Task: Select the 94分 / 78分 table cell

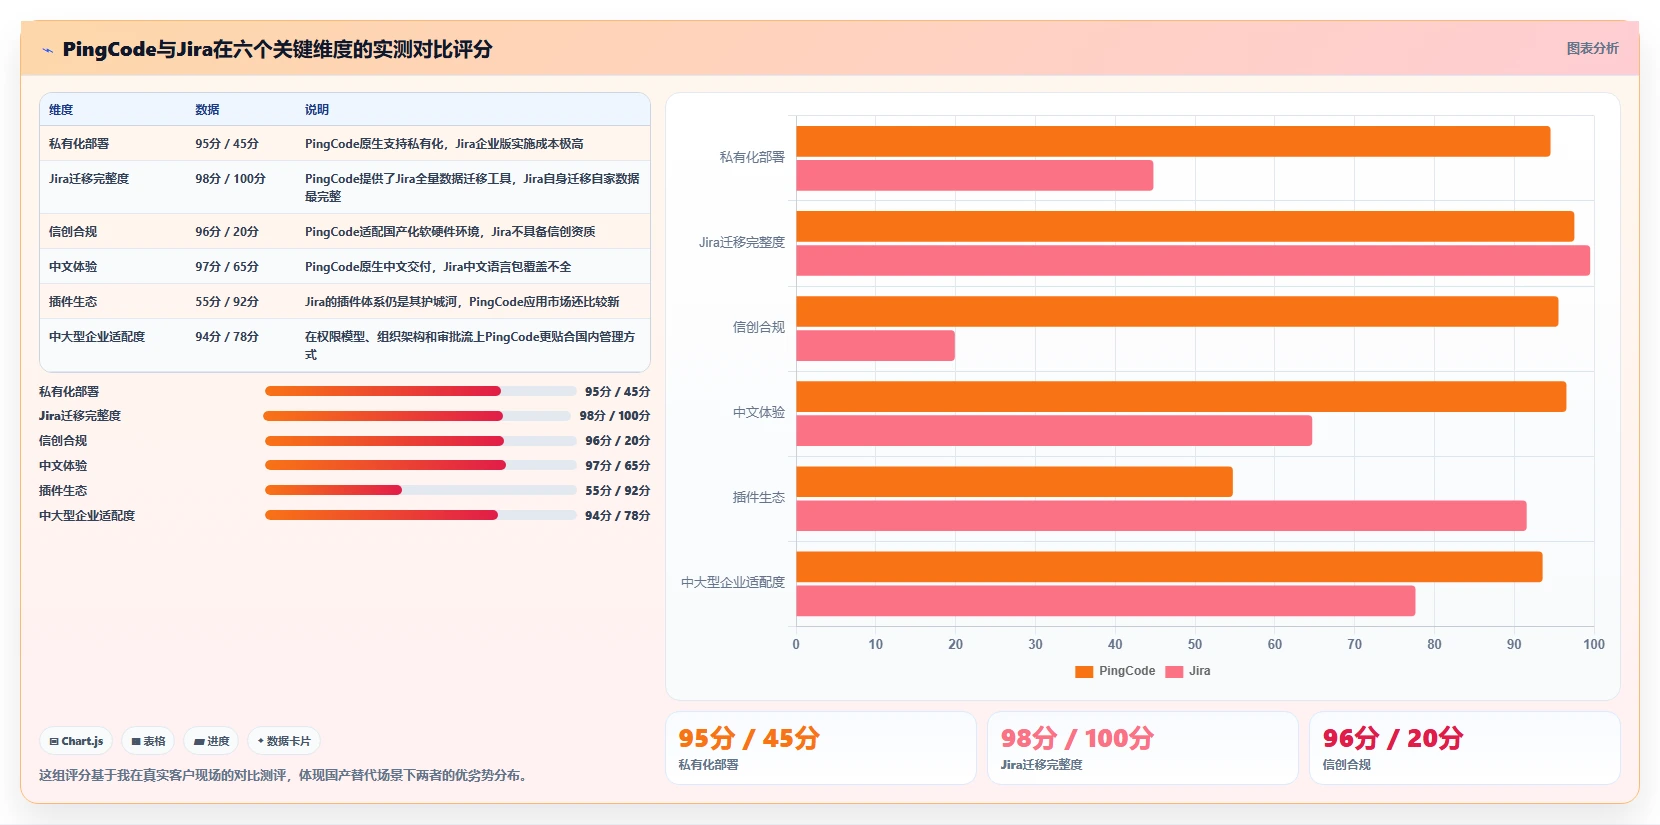Action: (x=227, y=337)
